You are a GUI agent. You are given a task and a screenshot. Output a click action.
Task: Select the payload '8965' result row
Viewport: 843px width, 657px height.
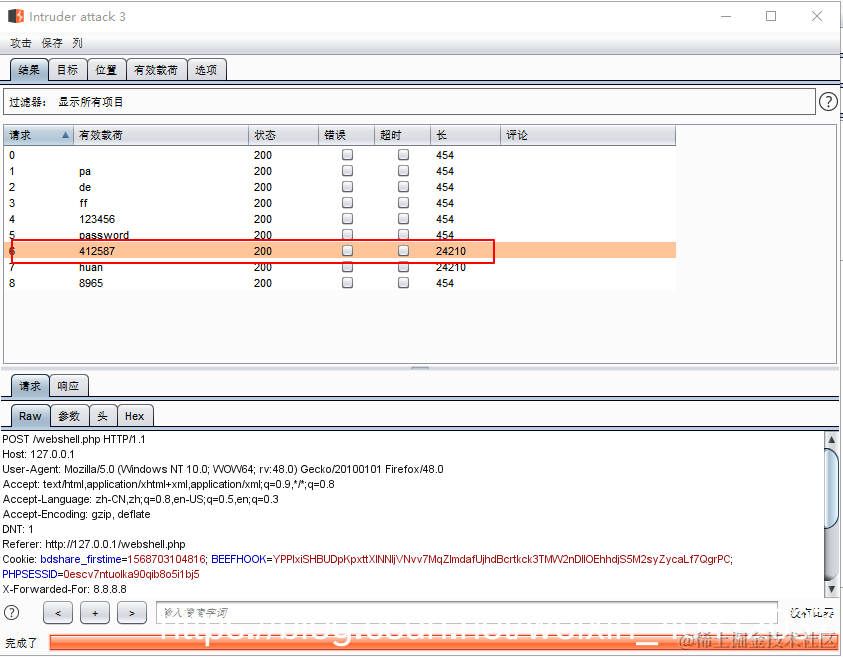coord(340,283)
